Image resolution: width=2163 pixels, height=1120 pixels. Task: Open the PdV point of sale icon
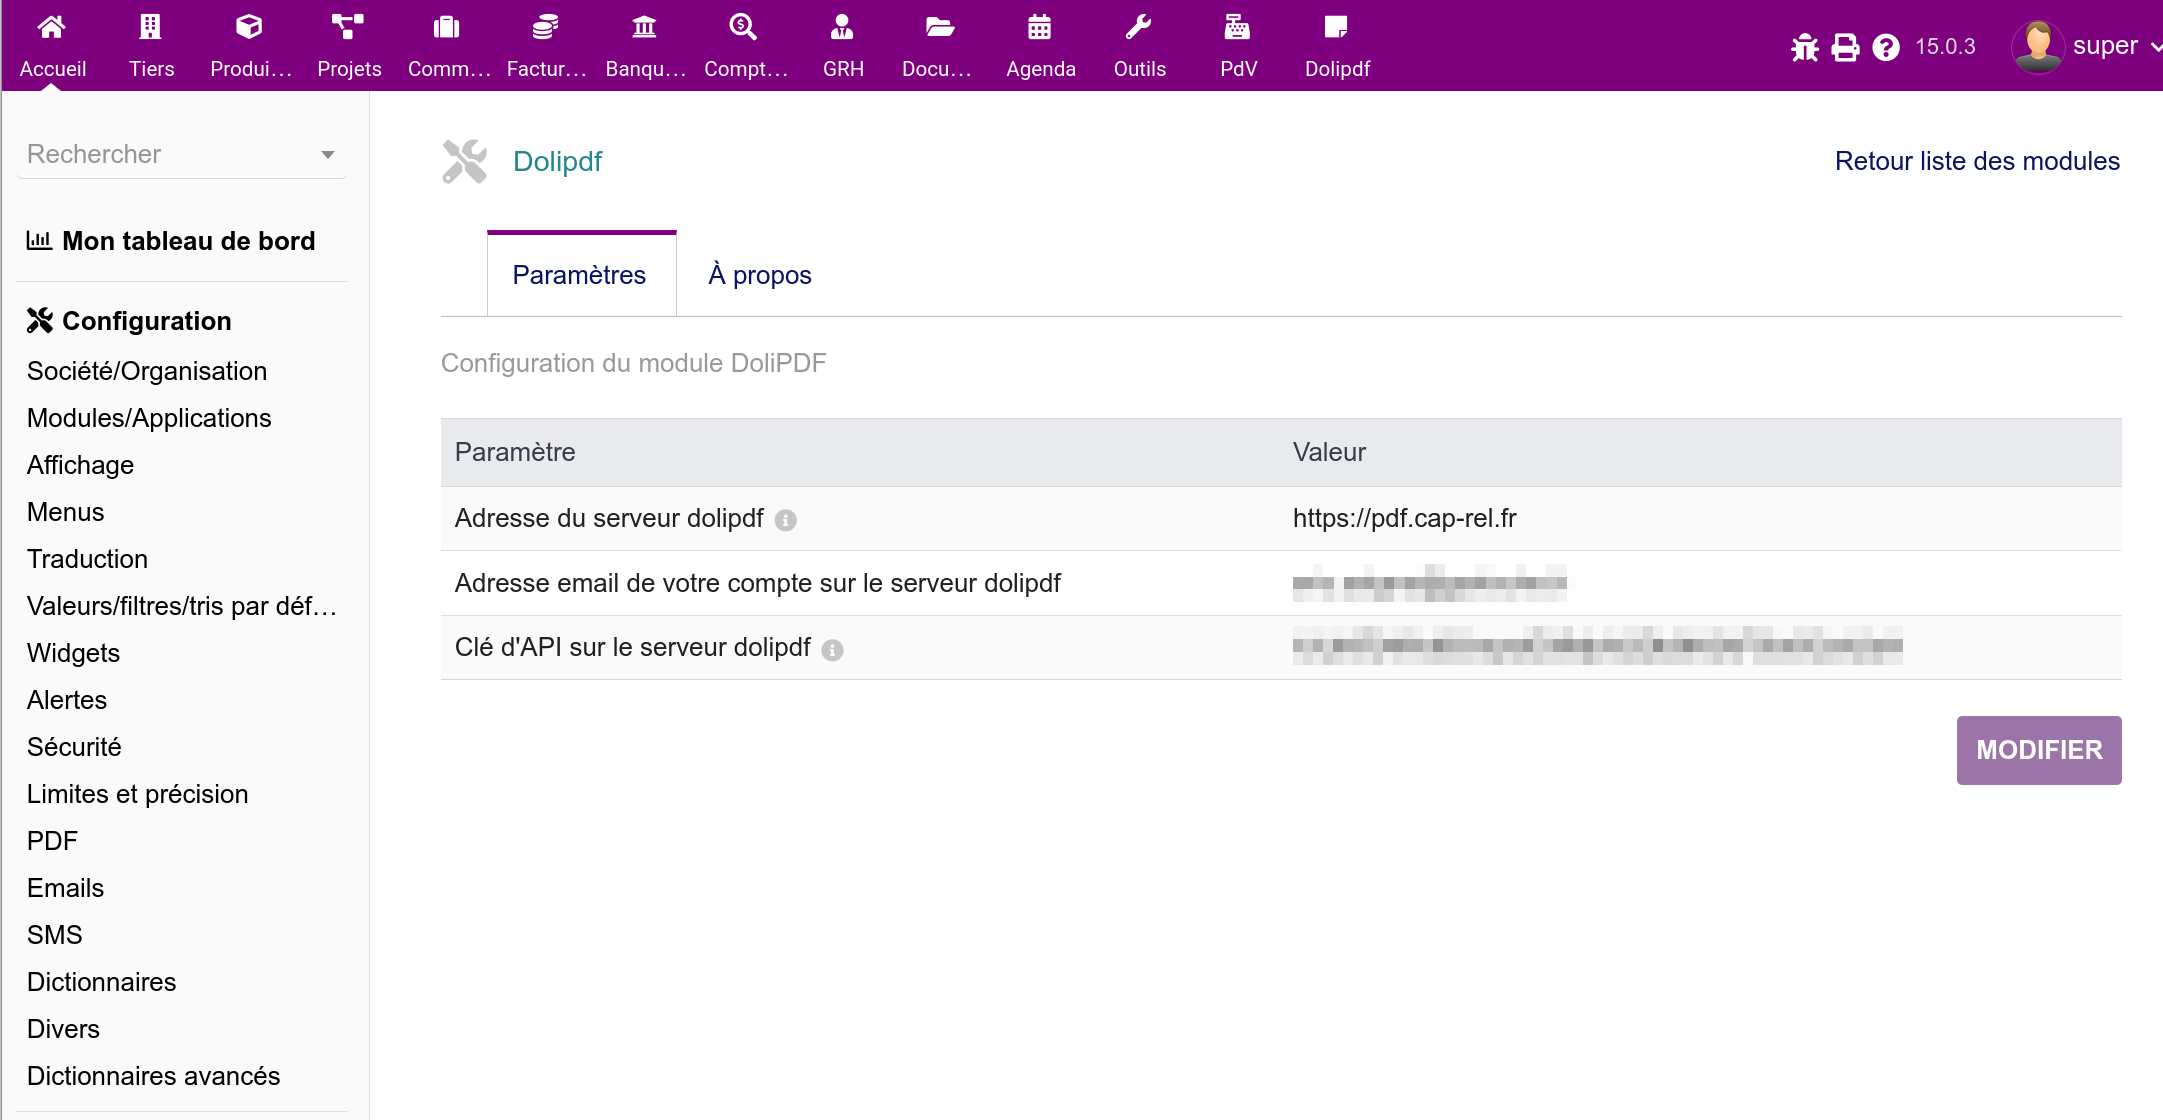point(1237,27)
